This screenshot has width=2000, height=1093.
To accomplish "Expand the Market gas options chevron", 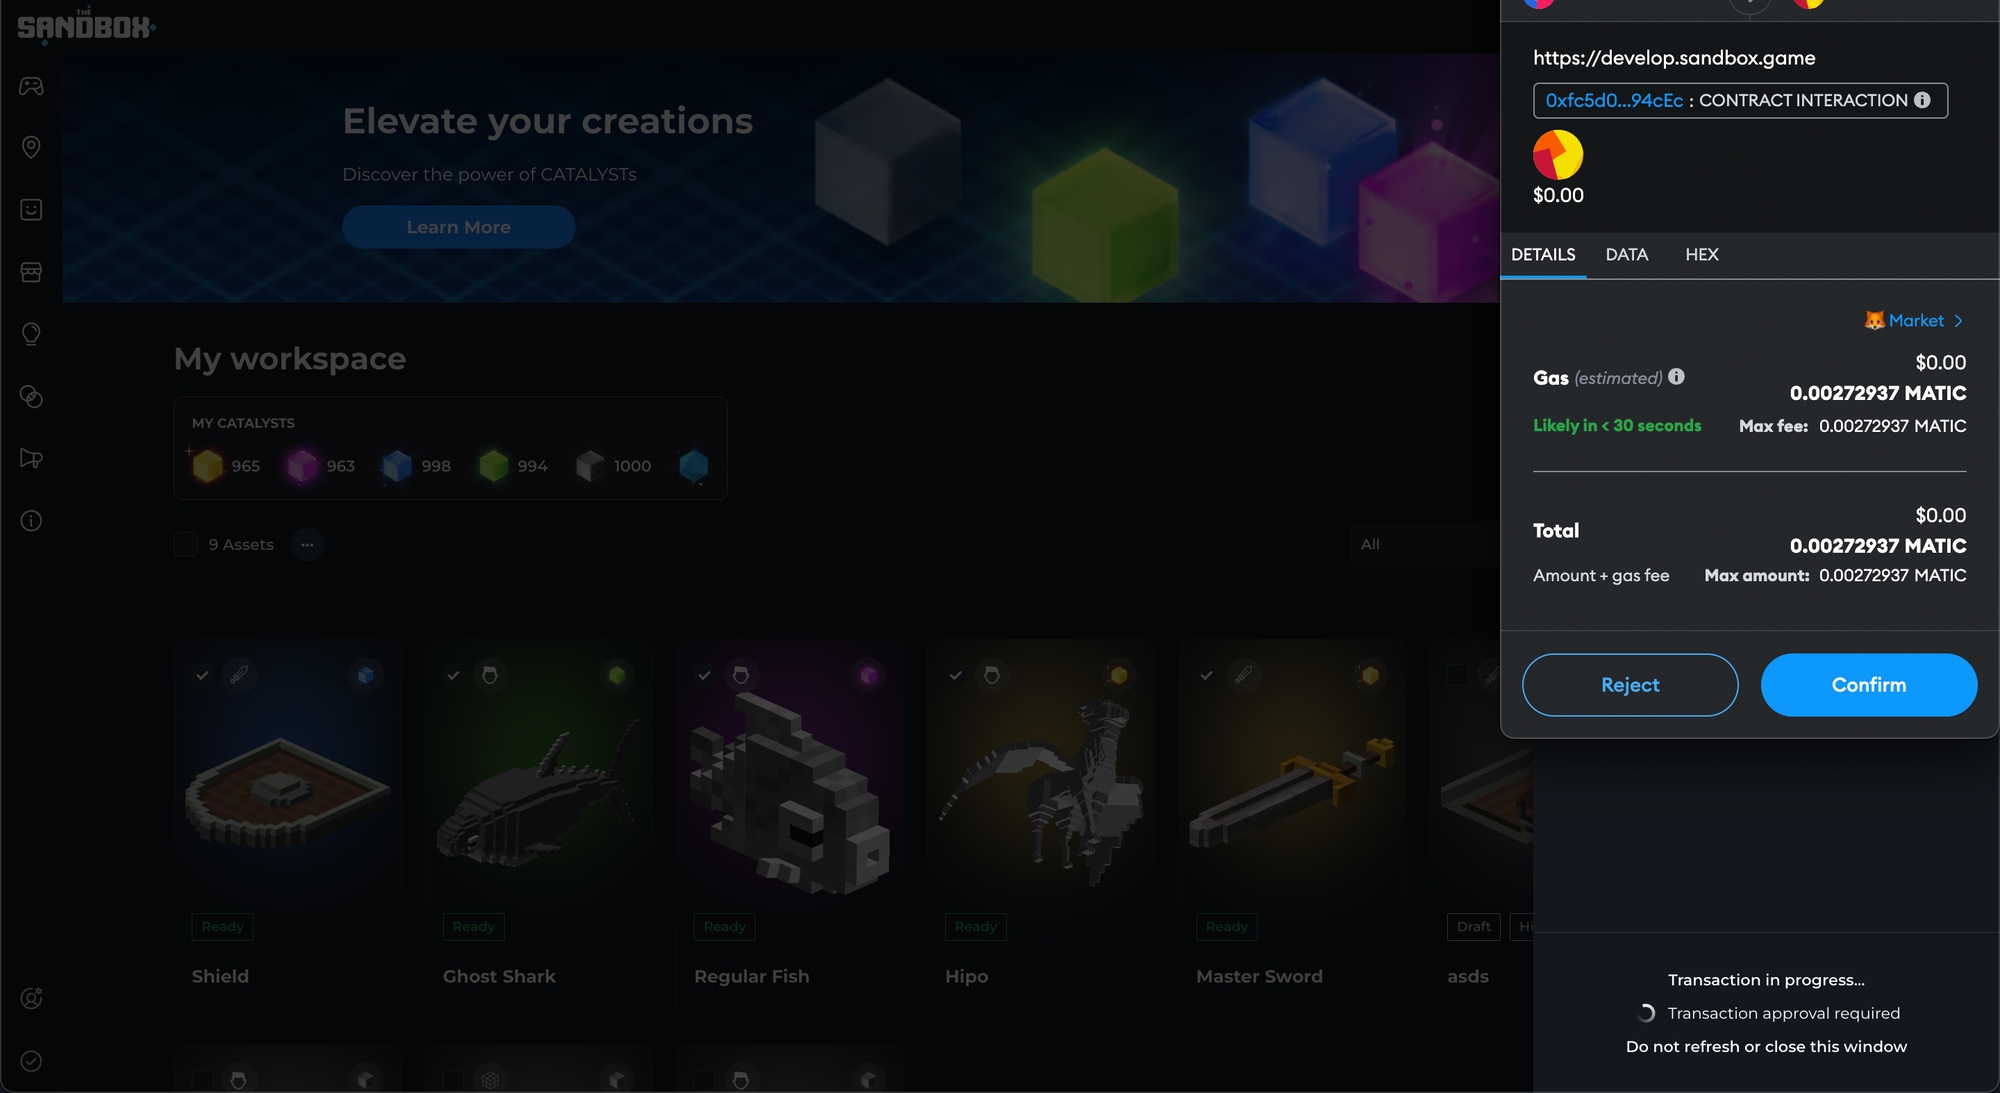I will point(1958,321).
